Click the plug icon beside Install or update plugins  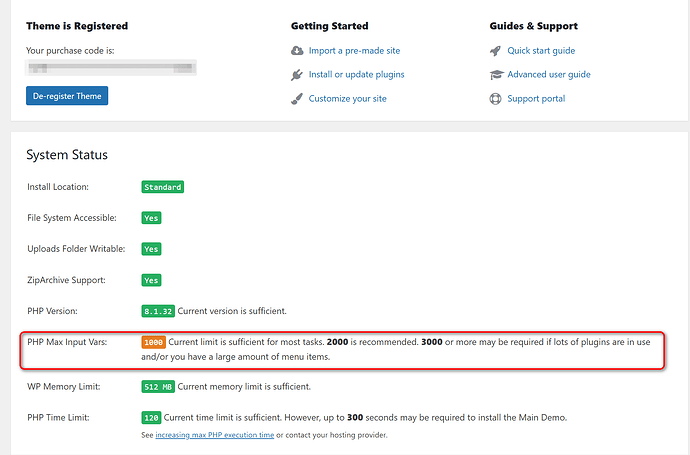click(297, 75)
